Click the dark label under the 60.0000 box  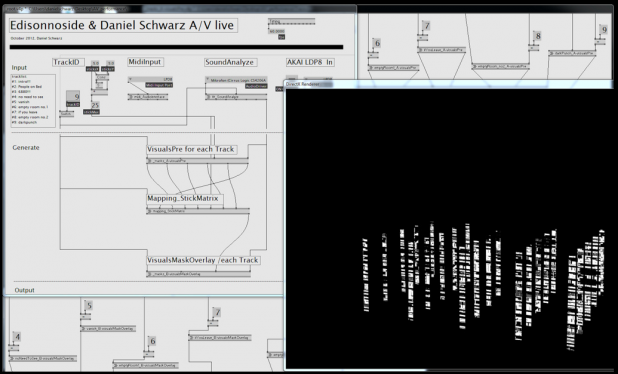pos(281,37)
